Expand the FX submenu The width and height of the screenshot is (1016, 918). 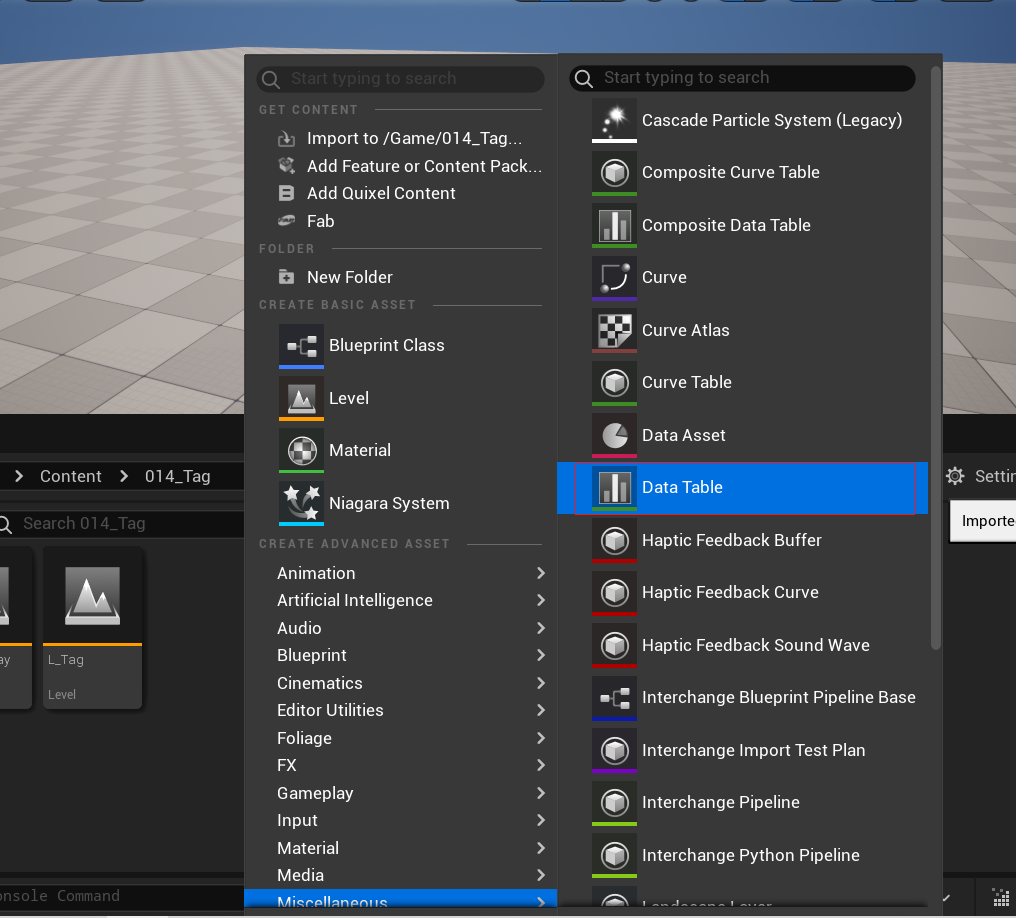(400, 766)
